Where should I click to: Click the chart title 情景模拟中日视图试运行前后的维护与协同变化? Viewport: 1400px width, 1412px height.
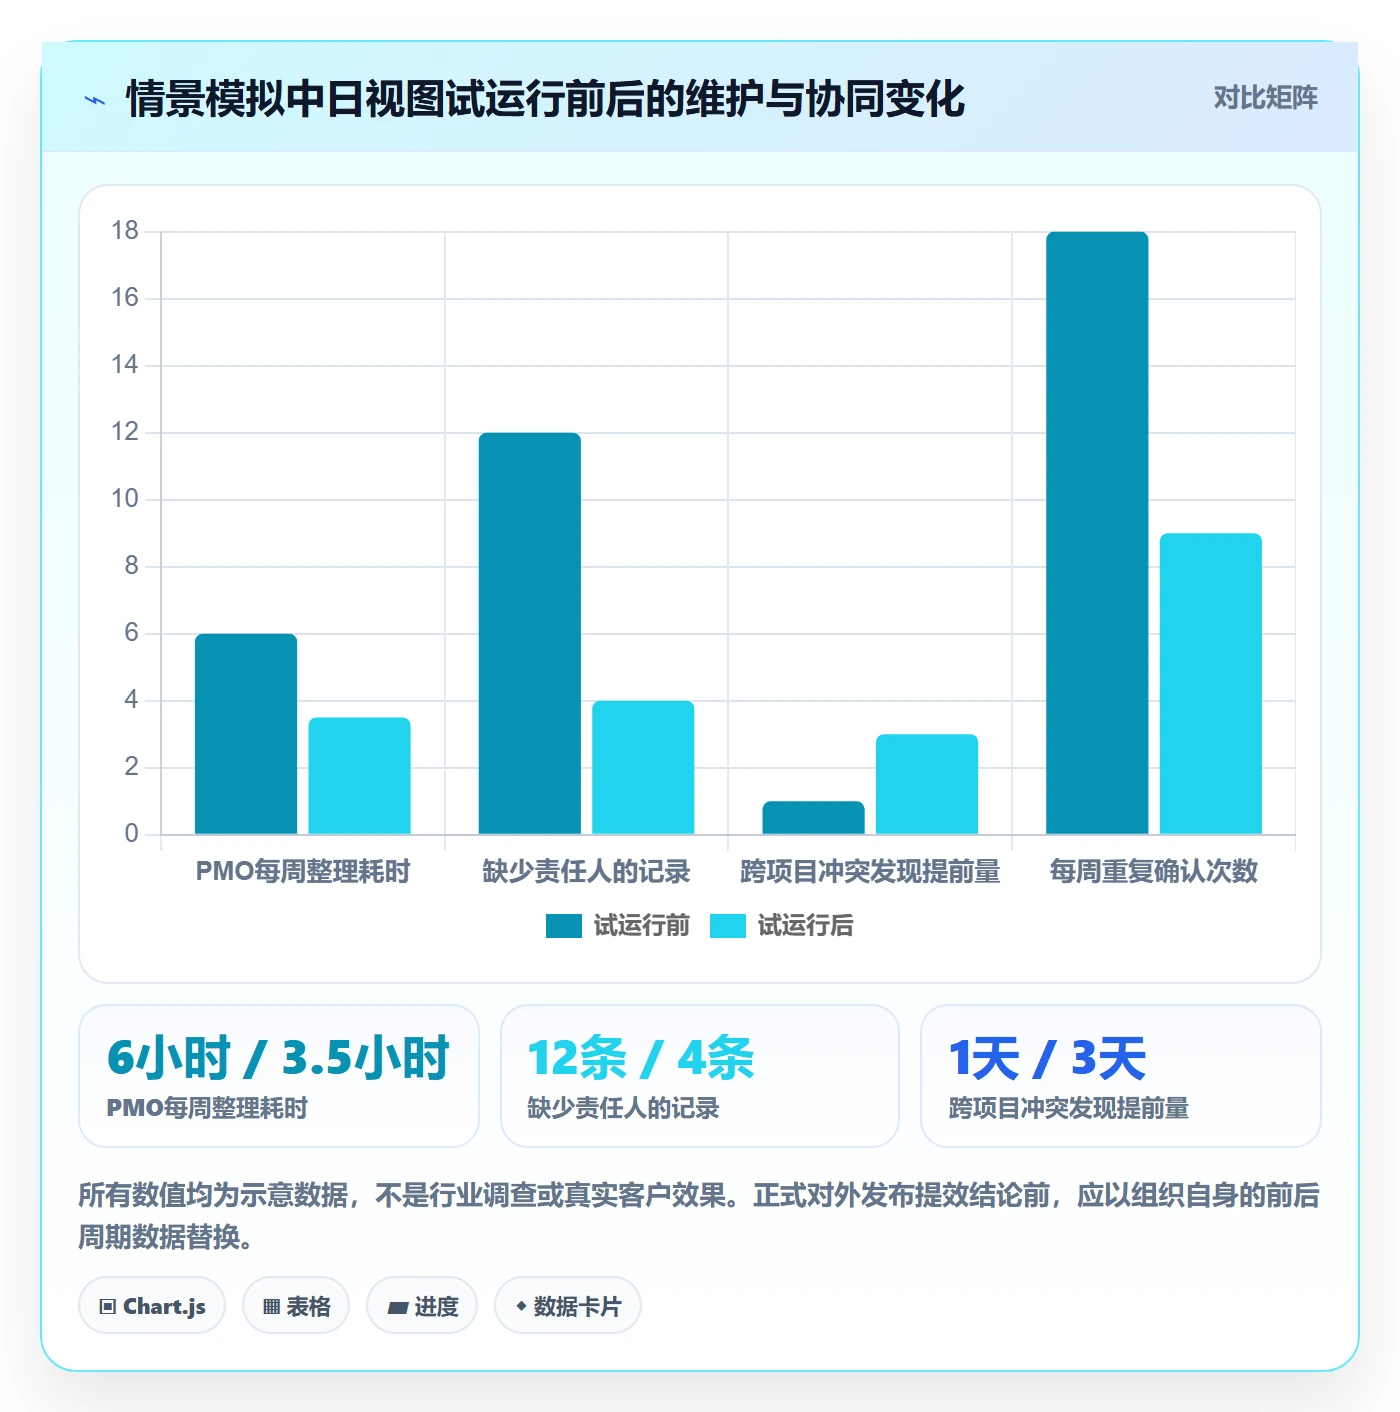[x=546, y=99]
